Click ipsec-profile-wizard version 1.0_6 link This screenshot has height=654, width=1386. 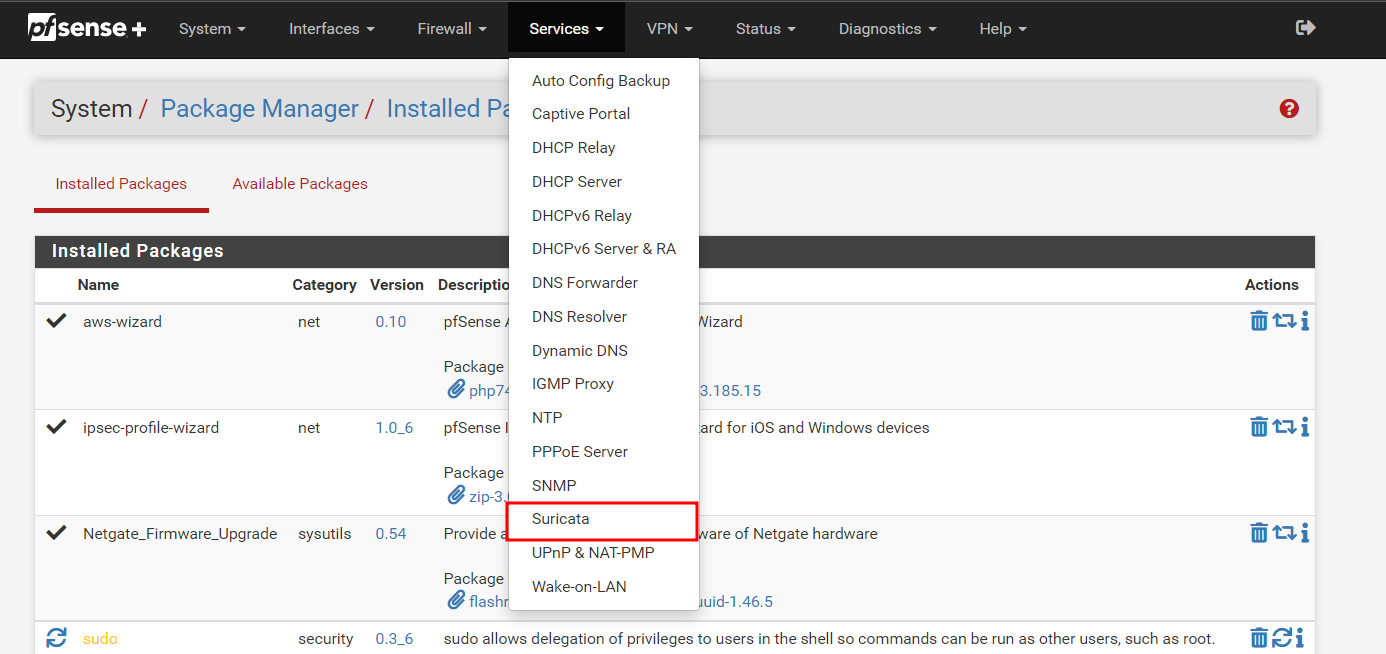(394, 428)
